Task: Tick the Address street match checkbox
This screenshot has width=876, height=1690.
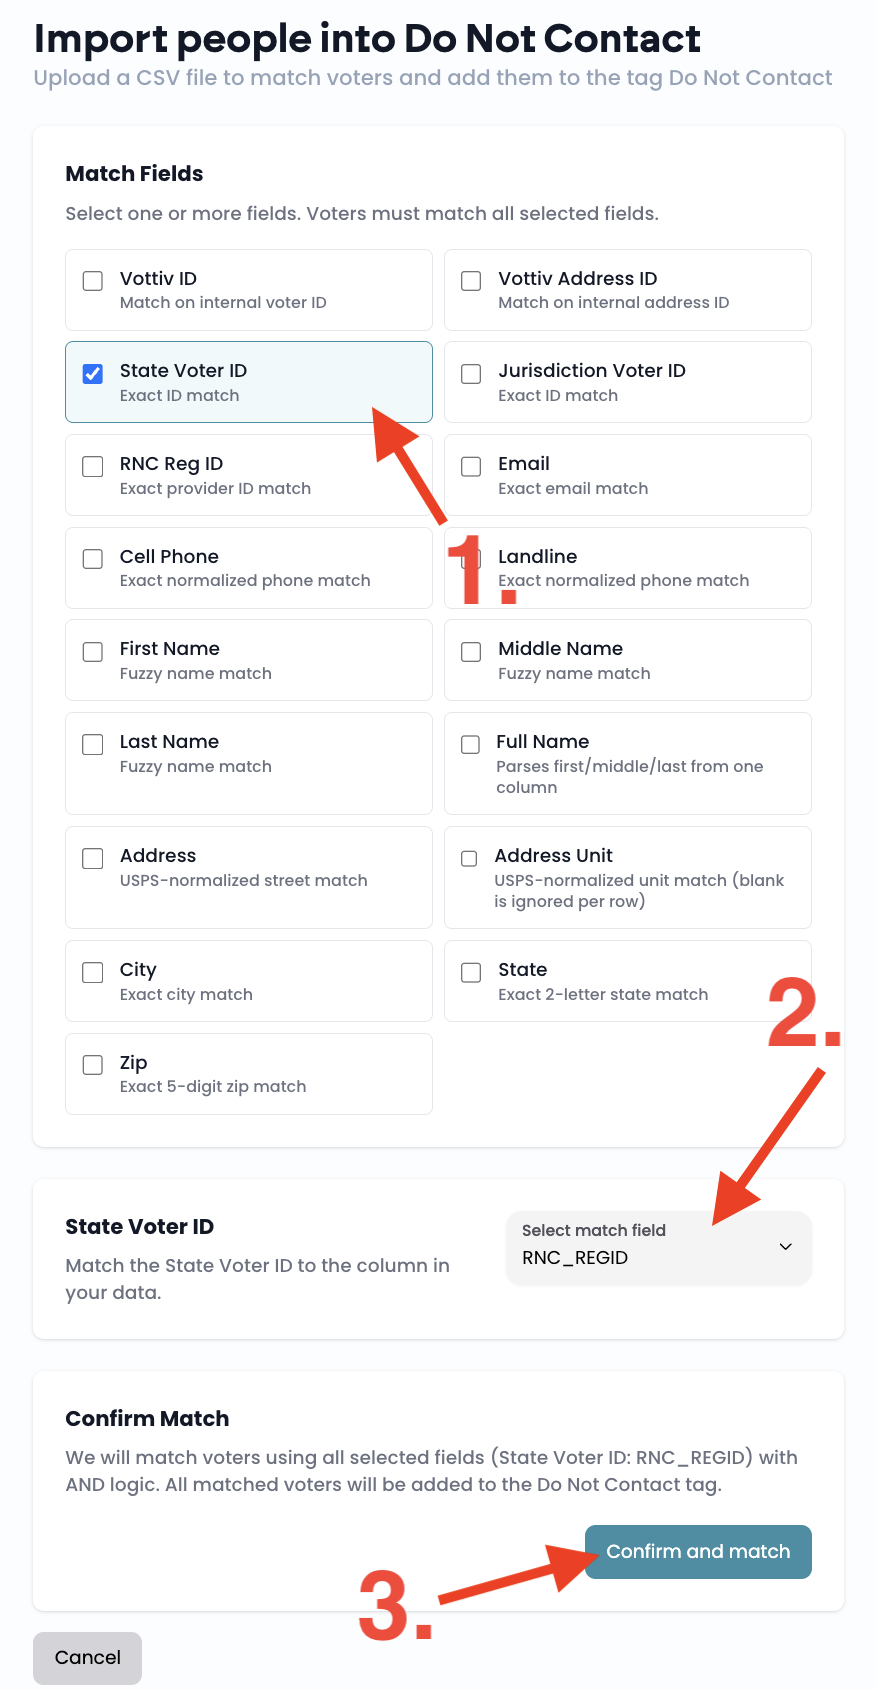Action: (93, 858)
